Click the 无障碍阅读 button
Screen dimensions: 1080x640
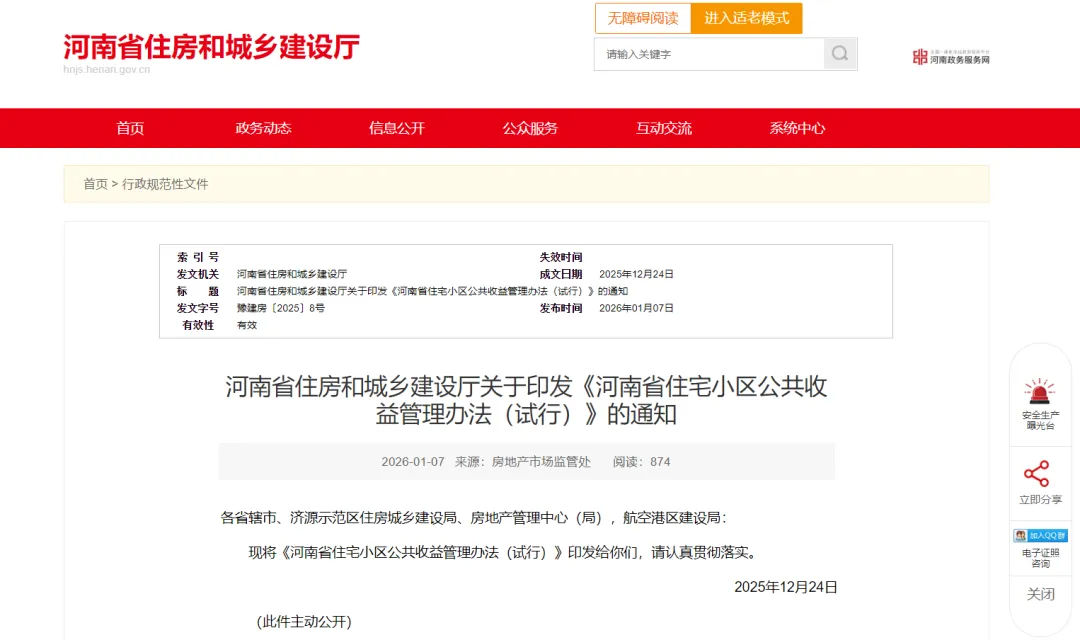(x=643, y=18)
